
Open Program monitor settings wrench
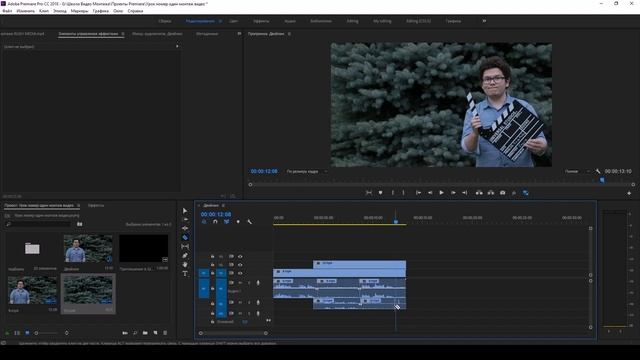tap(598, 171)
